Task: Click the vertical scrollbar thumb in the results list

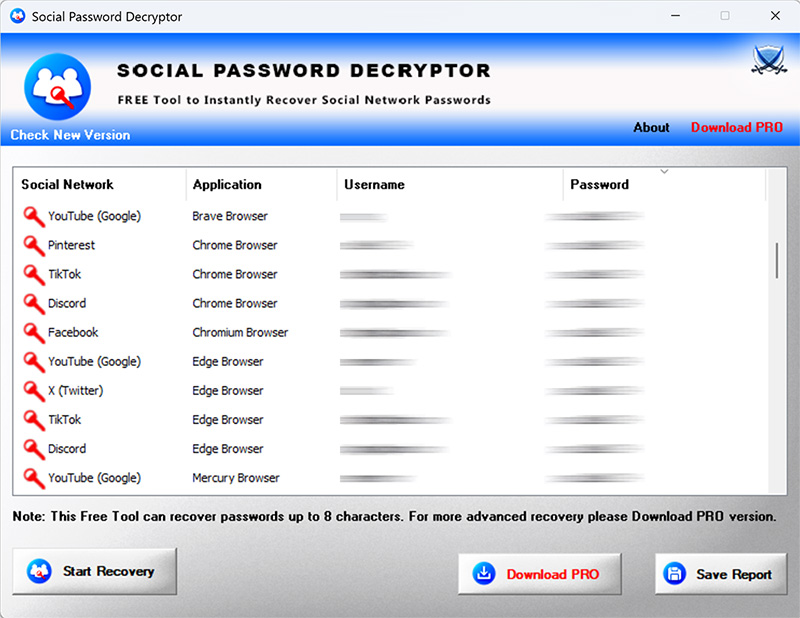Action: 776,260
